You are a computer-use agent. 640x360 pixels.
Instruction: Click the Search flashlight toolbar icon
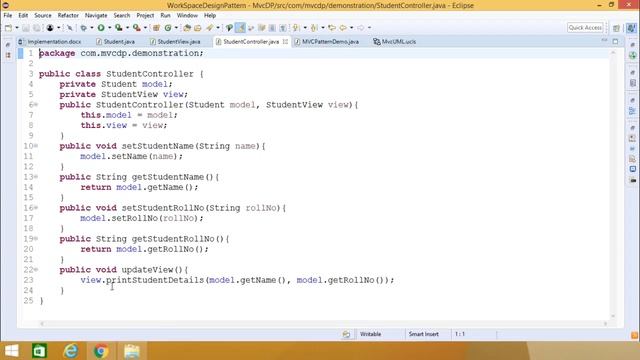click(x=209, y=28)
